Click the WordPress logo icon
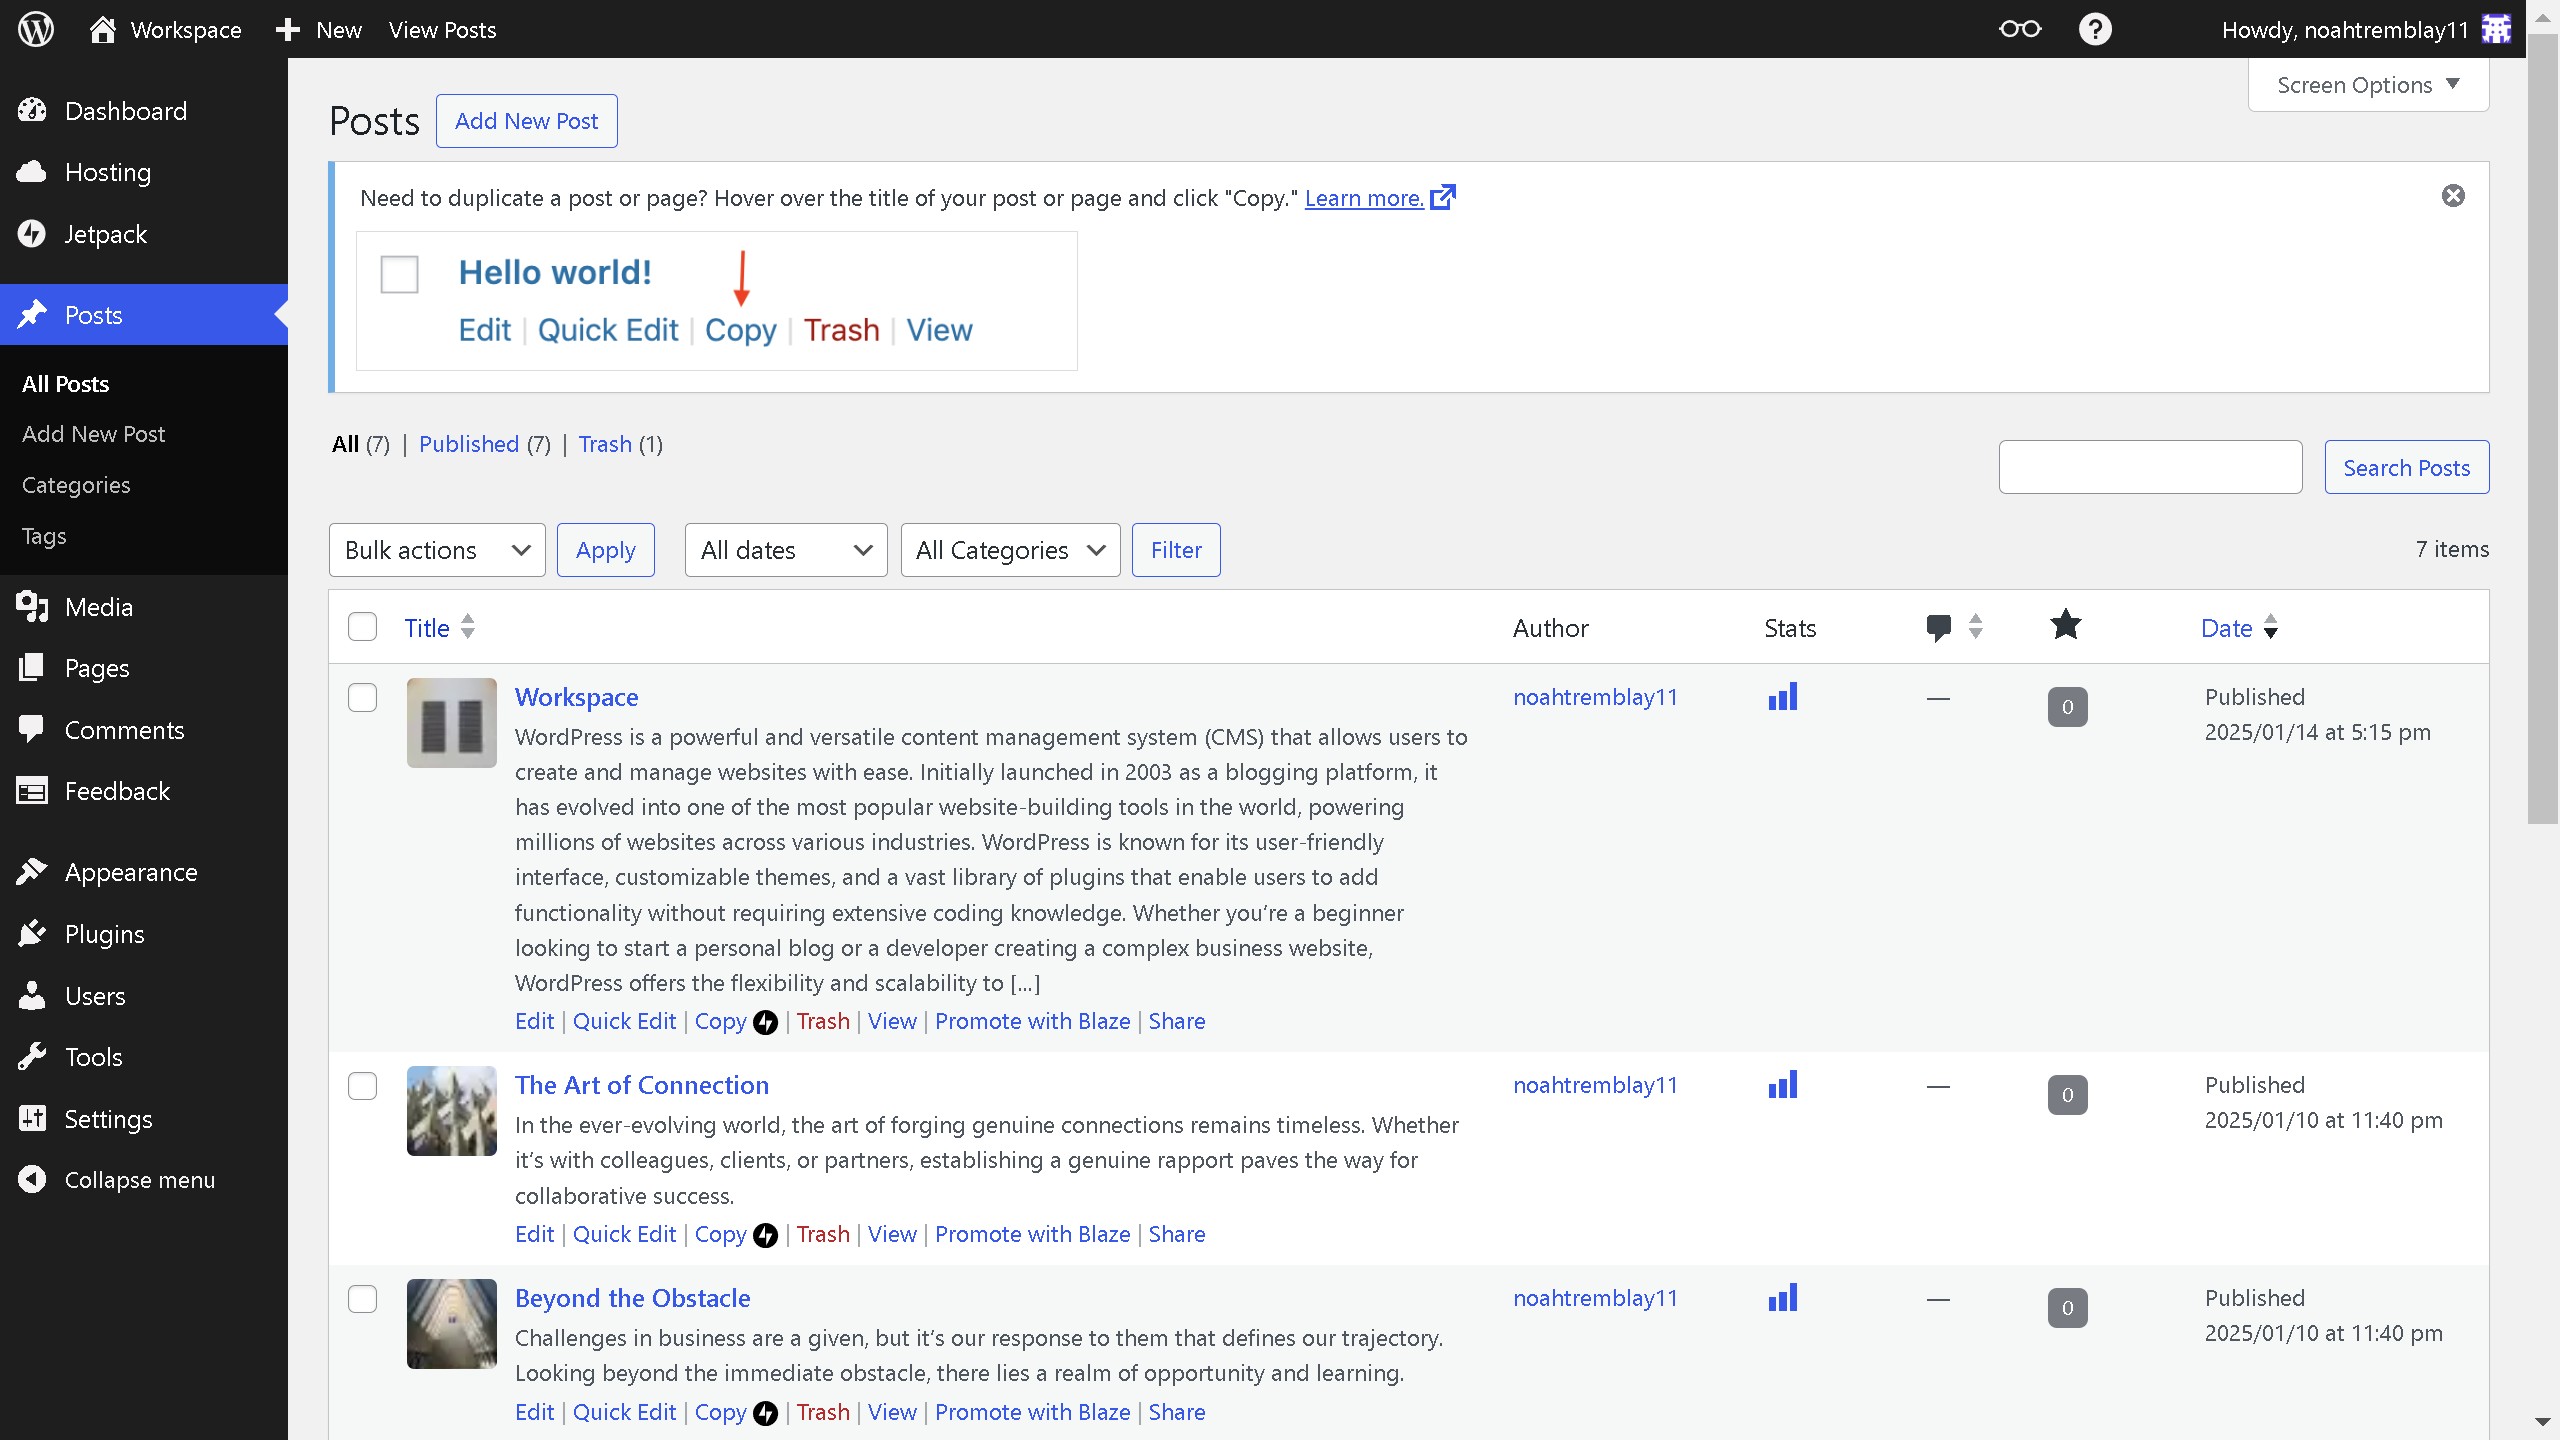The image size is (2560, 1440). click(x=36, y=29)
